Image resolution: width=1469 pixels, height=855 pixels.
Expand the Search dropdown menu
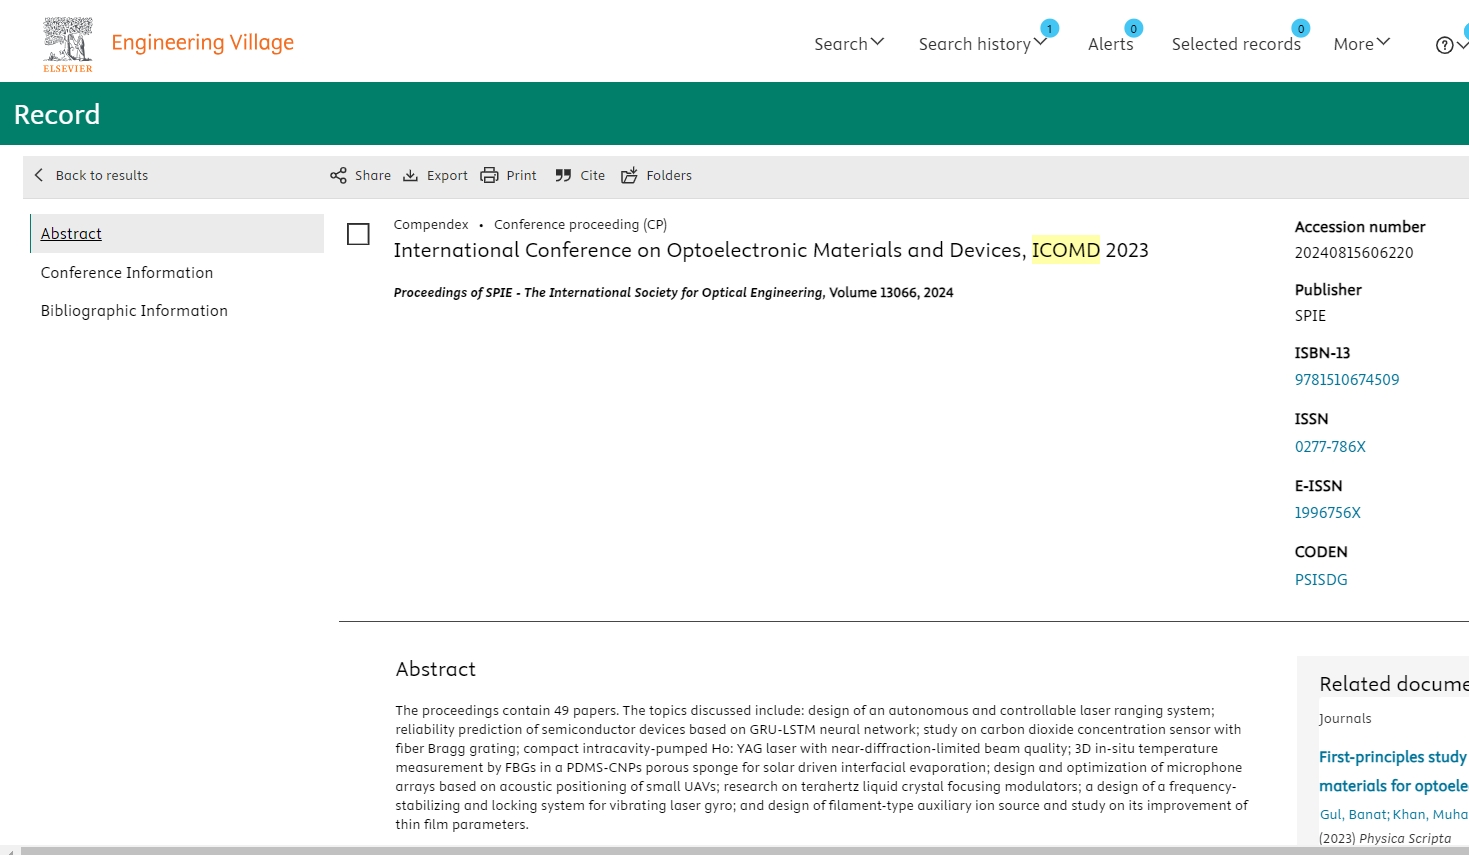click(x=849, y=44)
